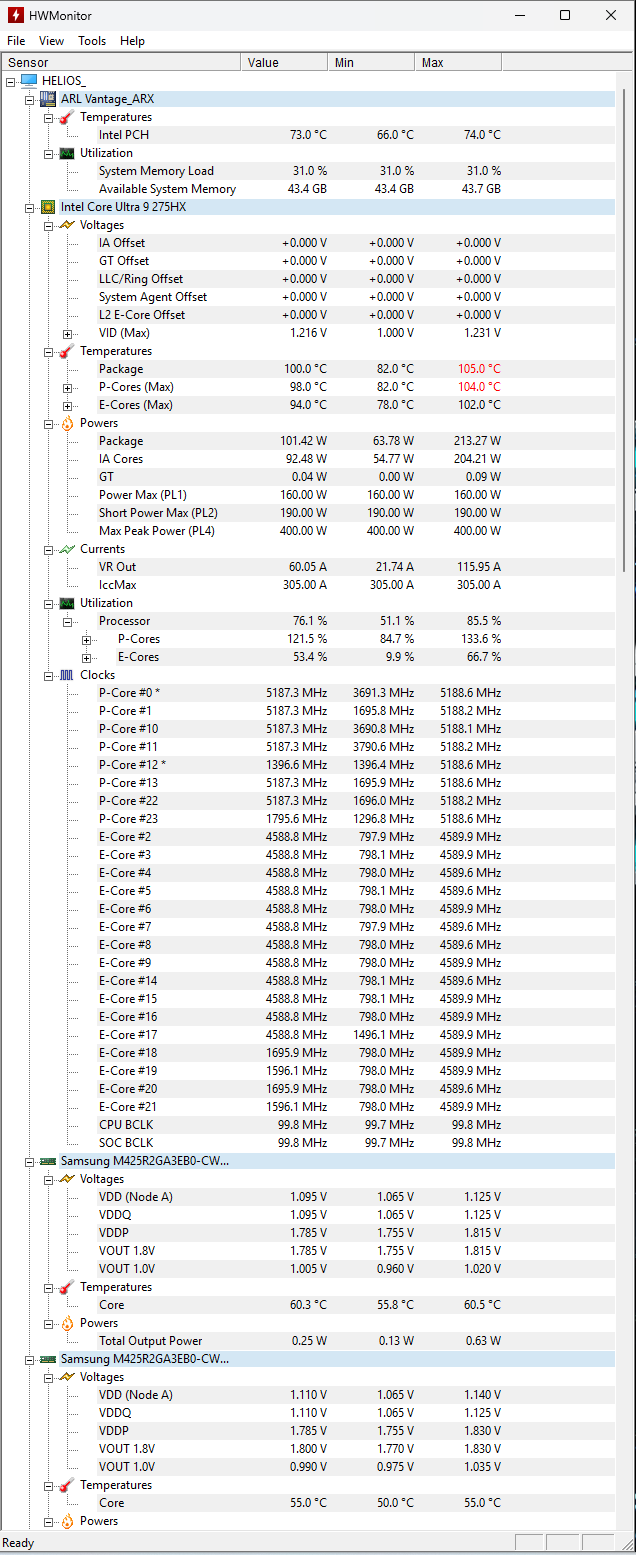The image size is (636, 1555).
Task: Click the second Samsung Voltages zigzag icon
Action: coord(66,1377)
